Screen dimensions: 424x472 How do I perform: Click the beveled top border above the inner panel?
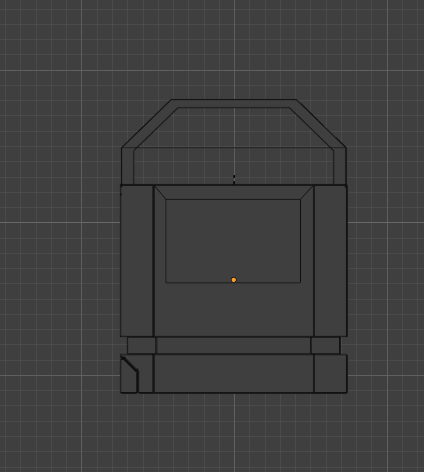click(x=234, y=193)
